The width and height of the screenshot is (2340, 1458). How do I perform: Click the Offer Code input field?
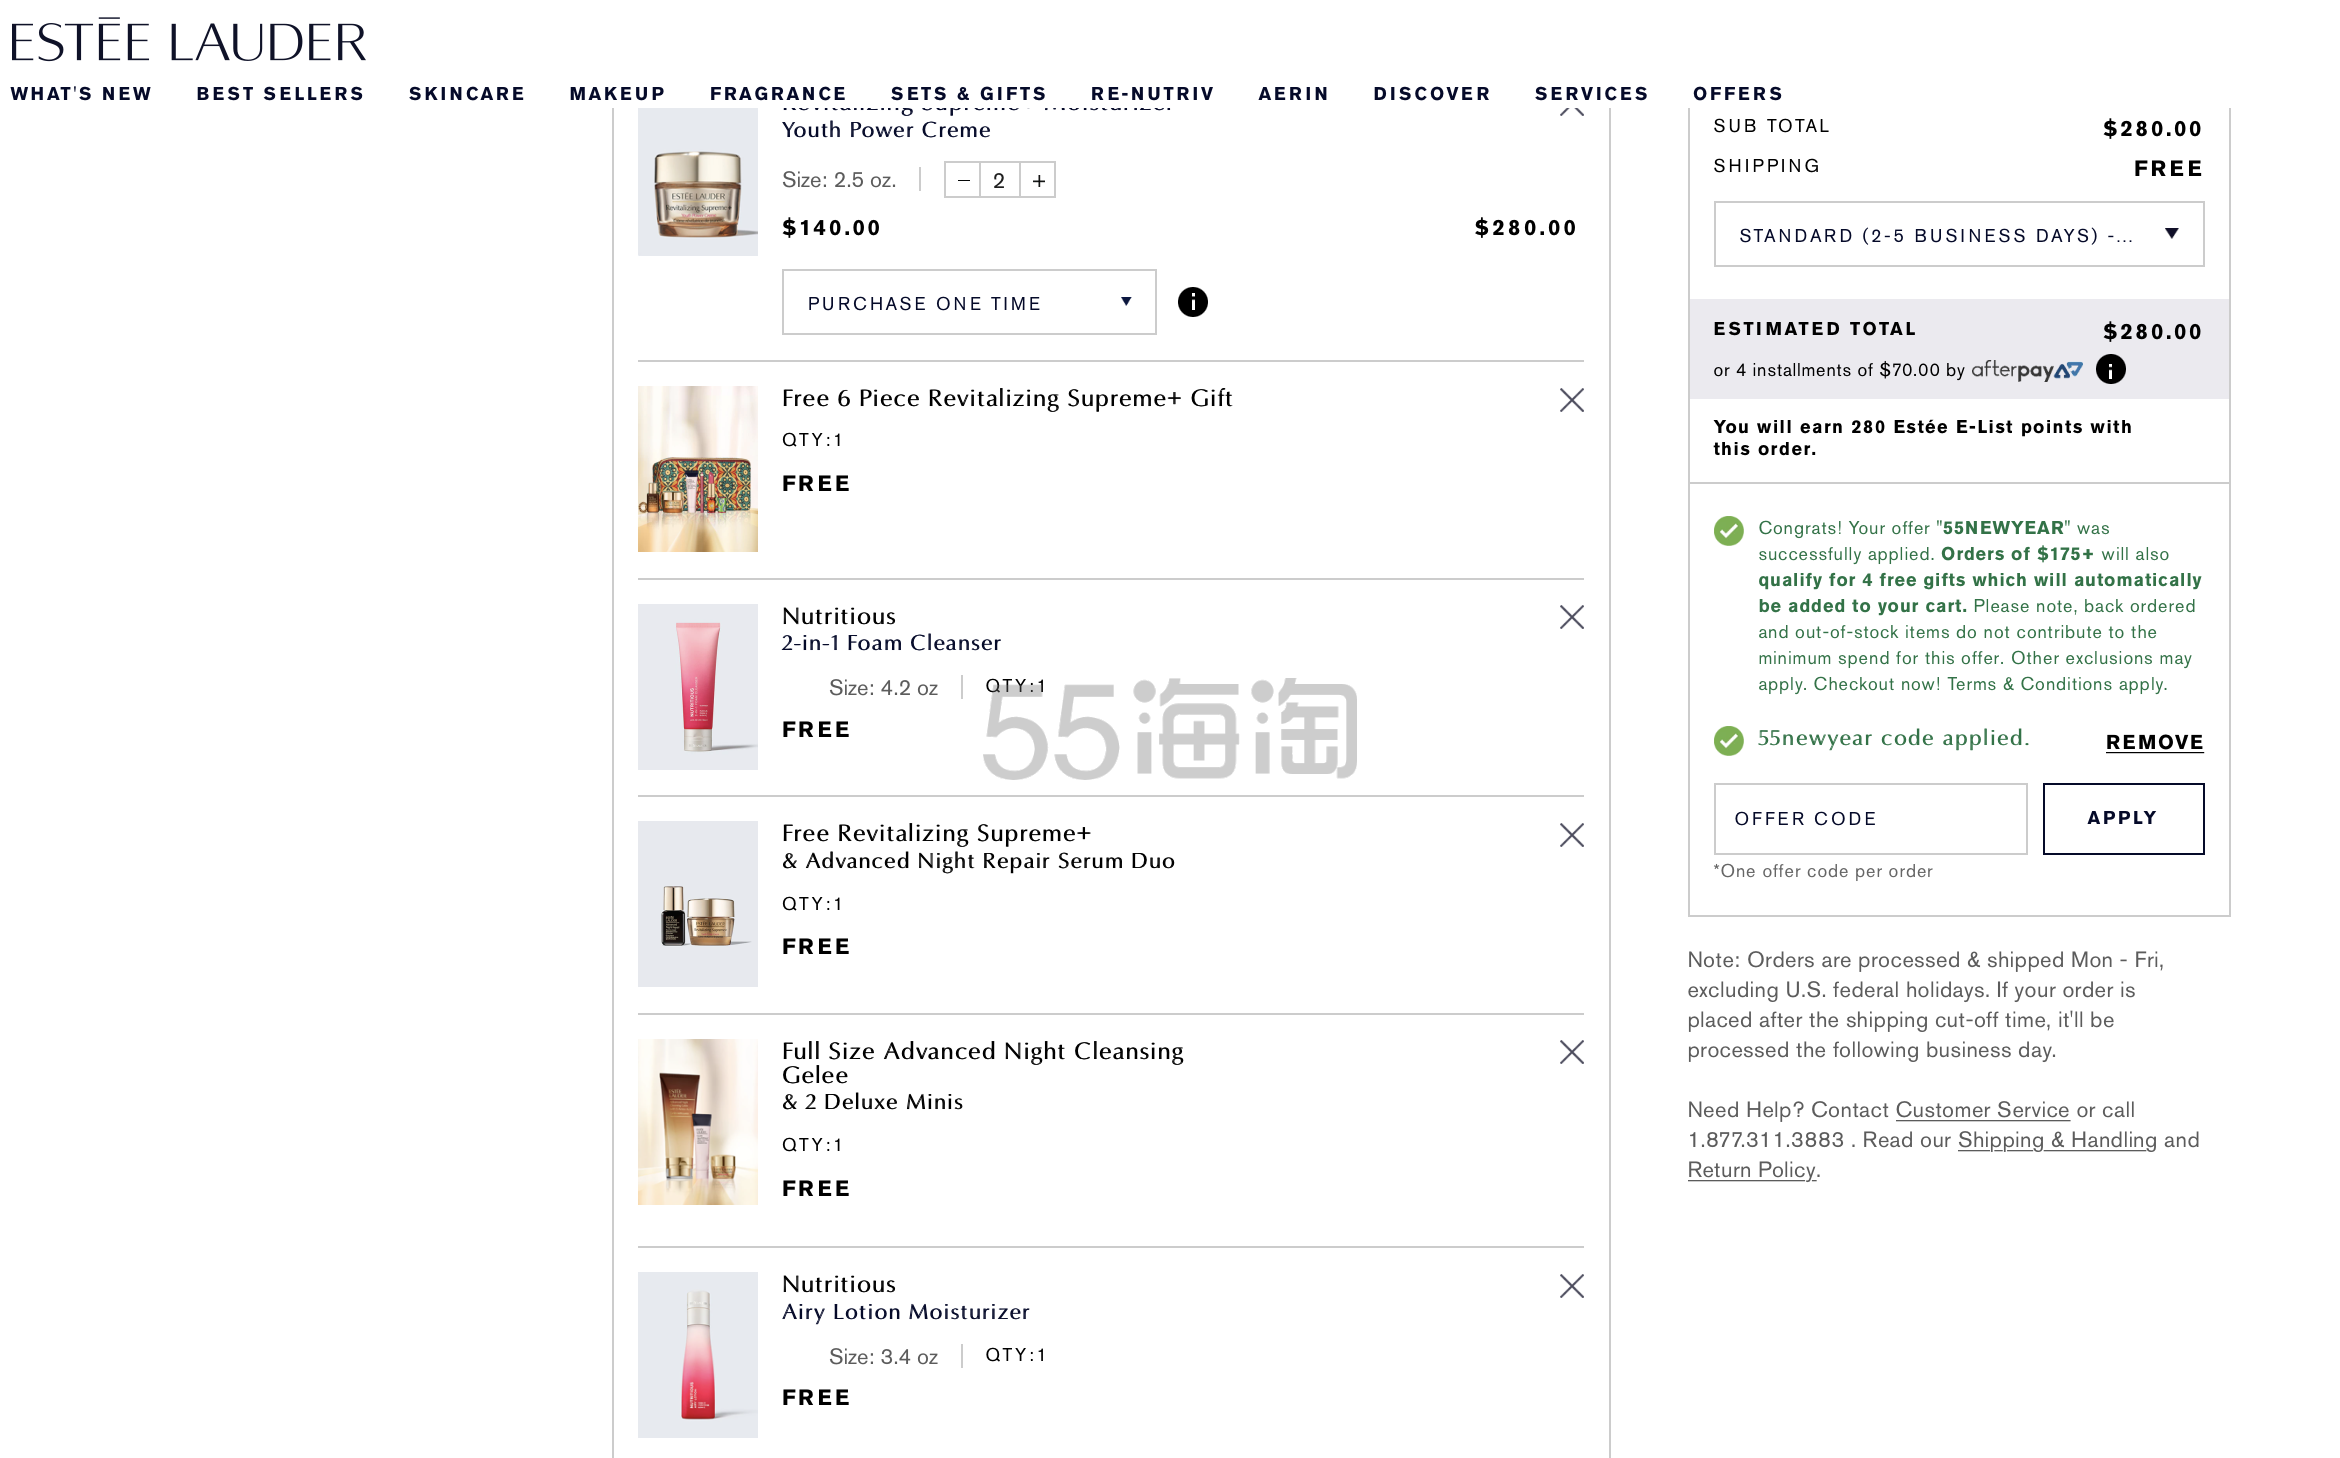1870,819
